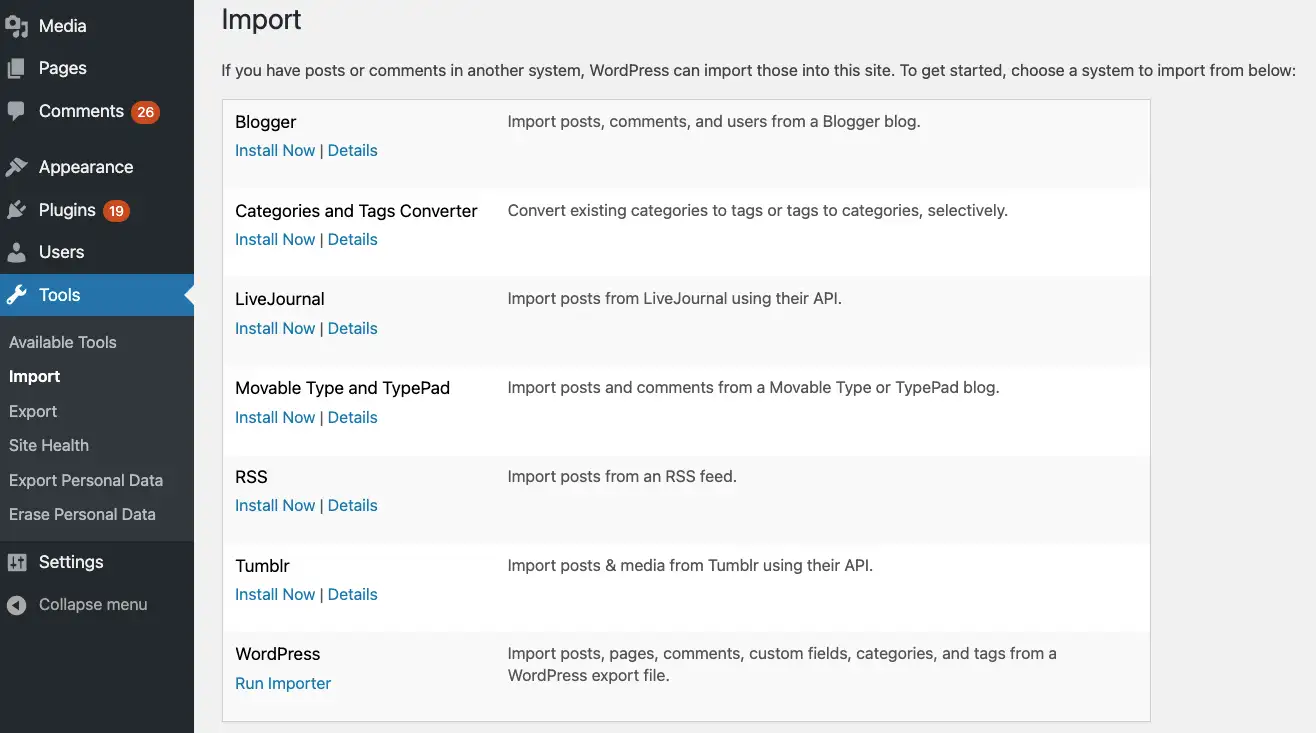Viewport: 1316px width, 733px height.
Task: Click the Collapse menu arrow icon
Action: click(x=16, y=605)
